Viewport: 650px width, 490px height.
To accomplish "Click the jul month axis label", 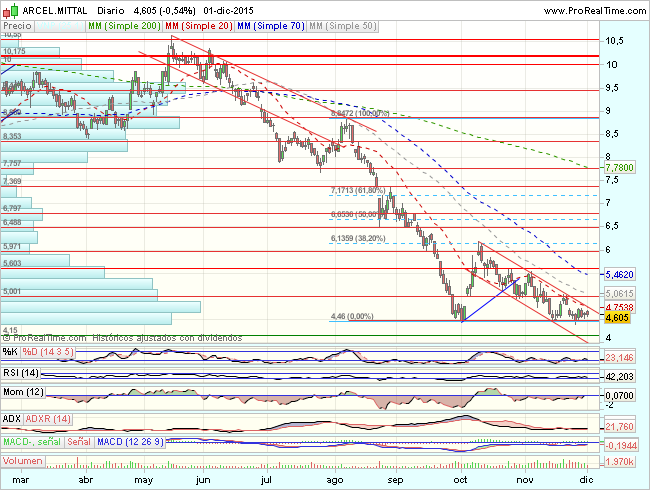I will [x=266, y=480].
